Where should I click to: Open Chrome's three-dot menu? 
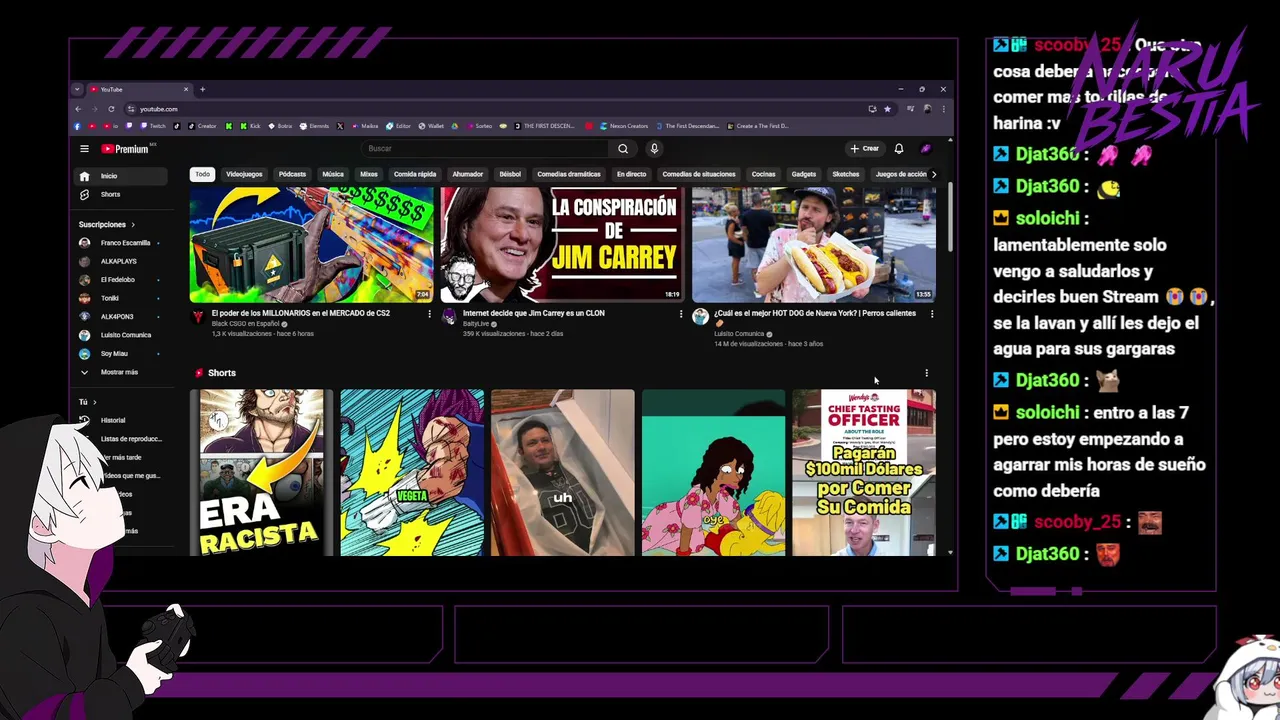pyautogui.click(x=943, y=109)
